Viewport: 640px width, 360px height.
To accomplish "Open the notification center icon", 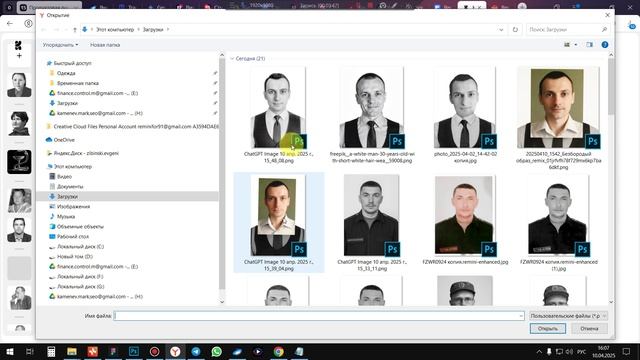I will tap(627, 351).
